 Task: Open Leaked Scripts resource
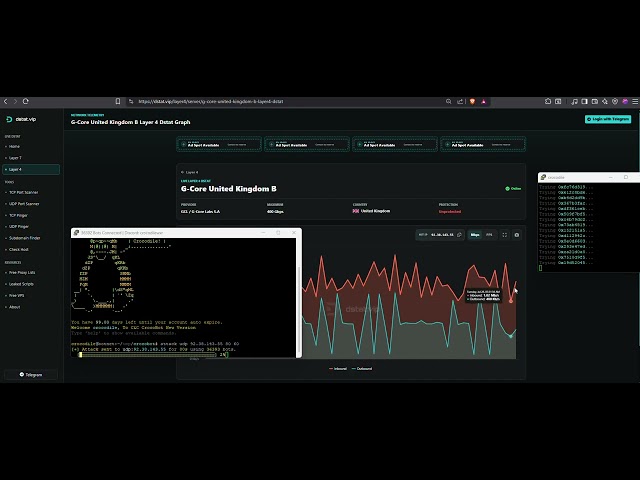[x=21, y=284]
